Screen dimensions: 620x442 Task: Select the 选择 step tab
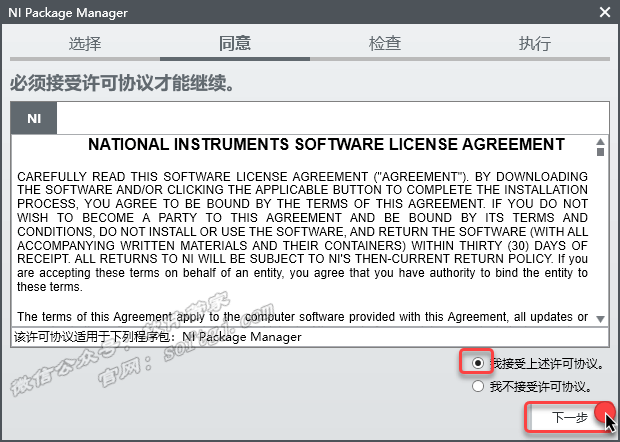pos(85,43)
